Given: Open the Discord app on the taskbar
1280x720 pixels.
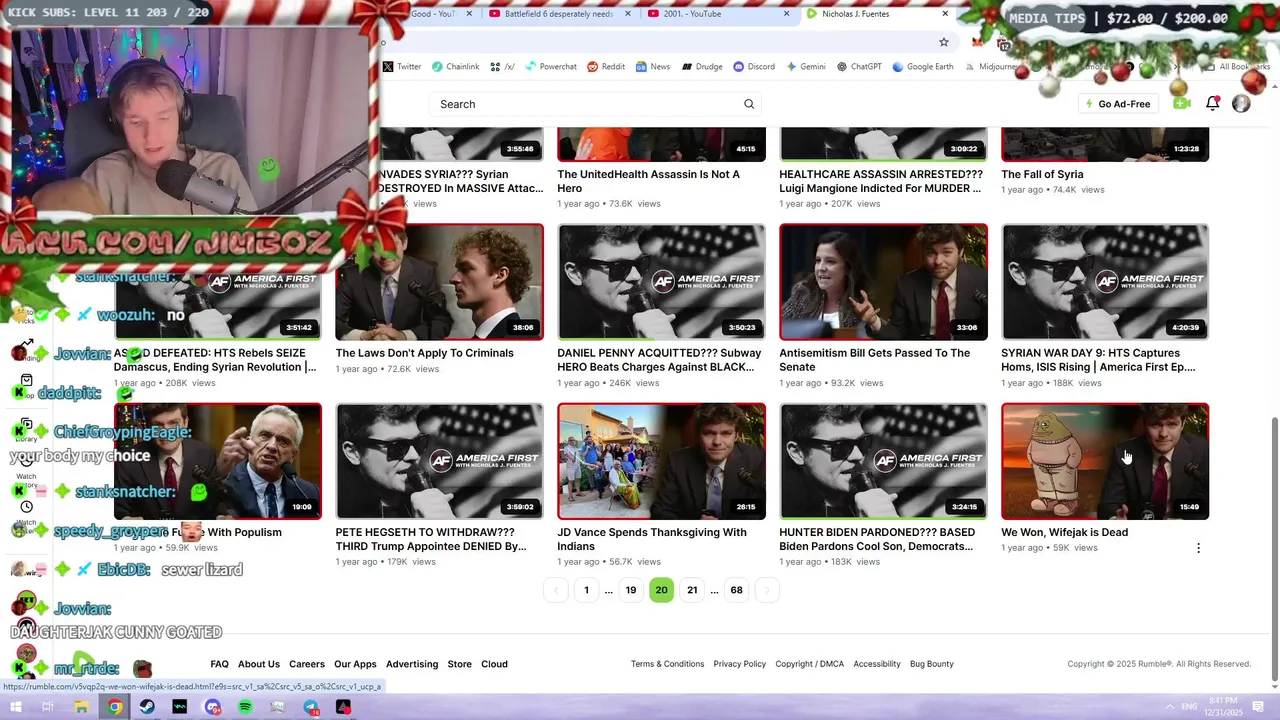Looking at the screenshot, I should [213, 707].
